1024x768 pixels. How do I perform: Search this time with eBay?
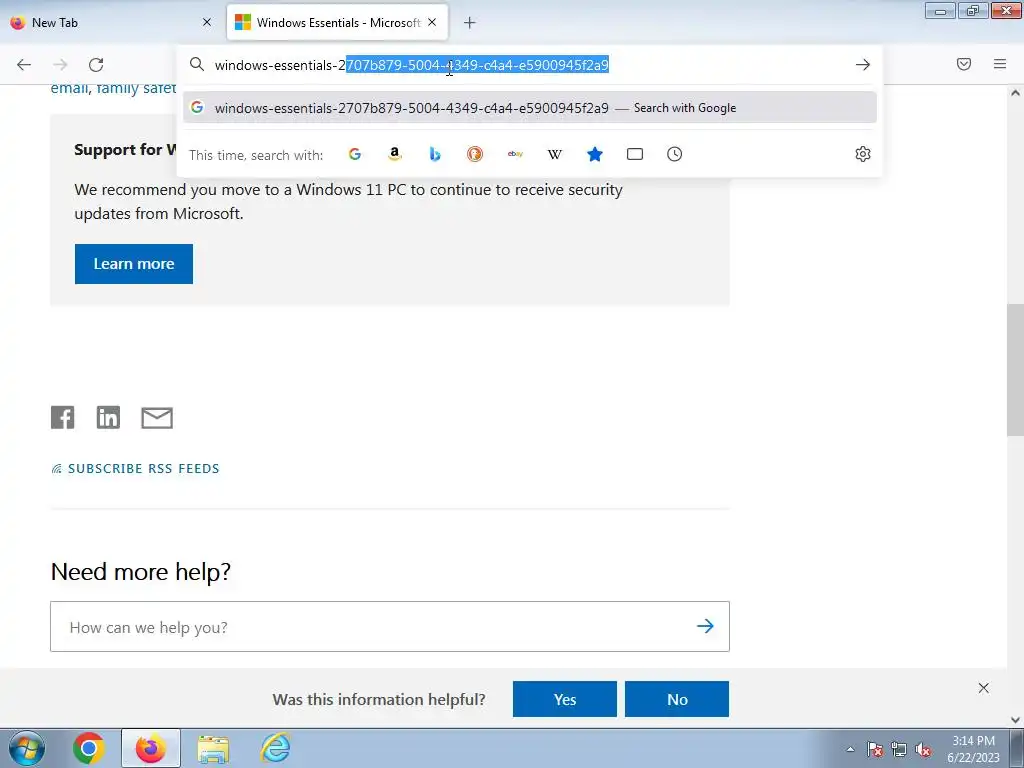tap(515, 154)
